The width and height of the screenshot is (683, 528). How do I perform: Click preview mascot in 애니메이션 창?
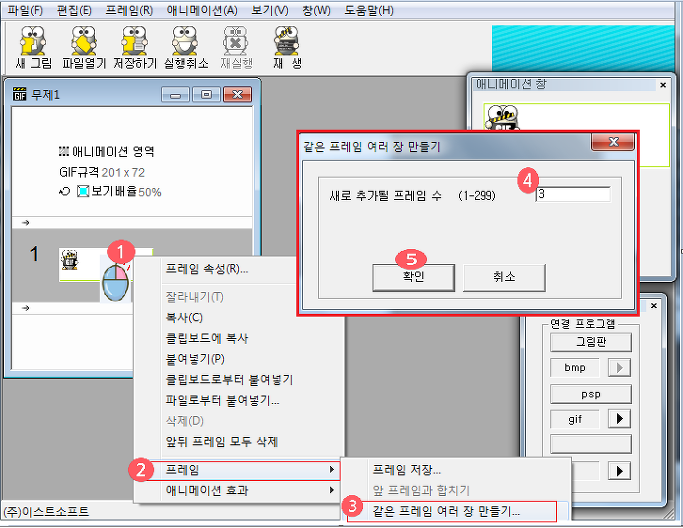[502, 117]
